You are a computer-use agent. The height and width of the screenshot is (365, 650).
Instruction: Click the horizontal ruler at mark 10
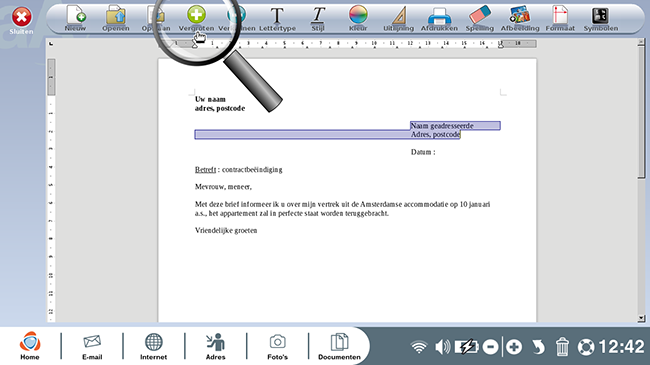click(x=374, y=43)
